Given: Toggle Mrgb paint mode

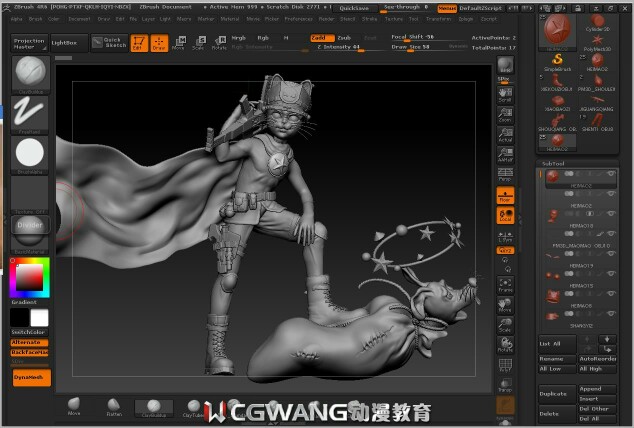Looking at the screenshot, I should (239, 38).
